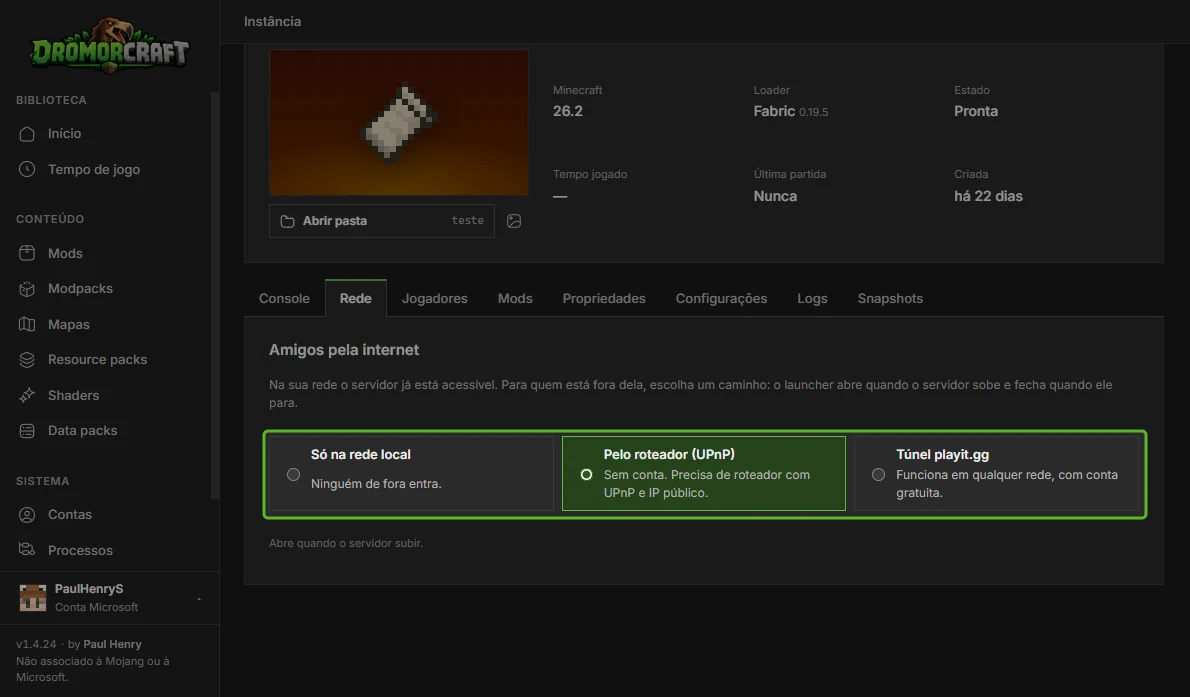Screen dimensions: 1190x697
Task: View the Logs tab
Action: (812, 298)
